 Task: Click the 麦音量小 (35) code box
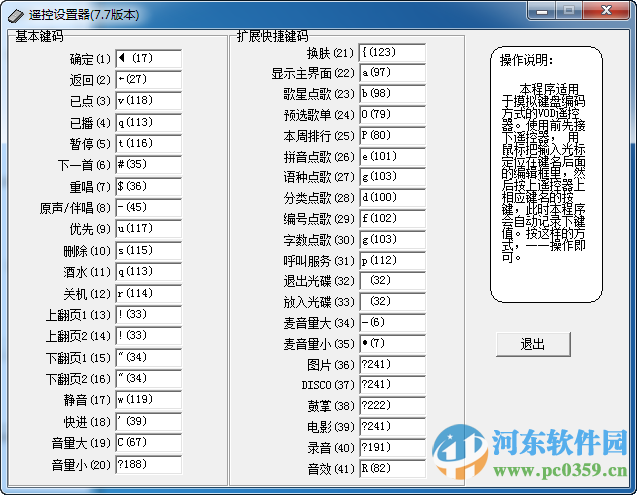(392, 344)
